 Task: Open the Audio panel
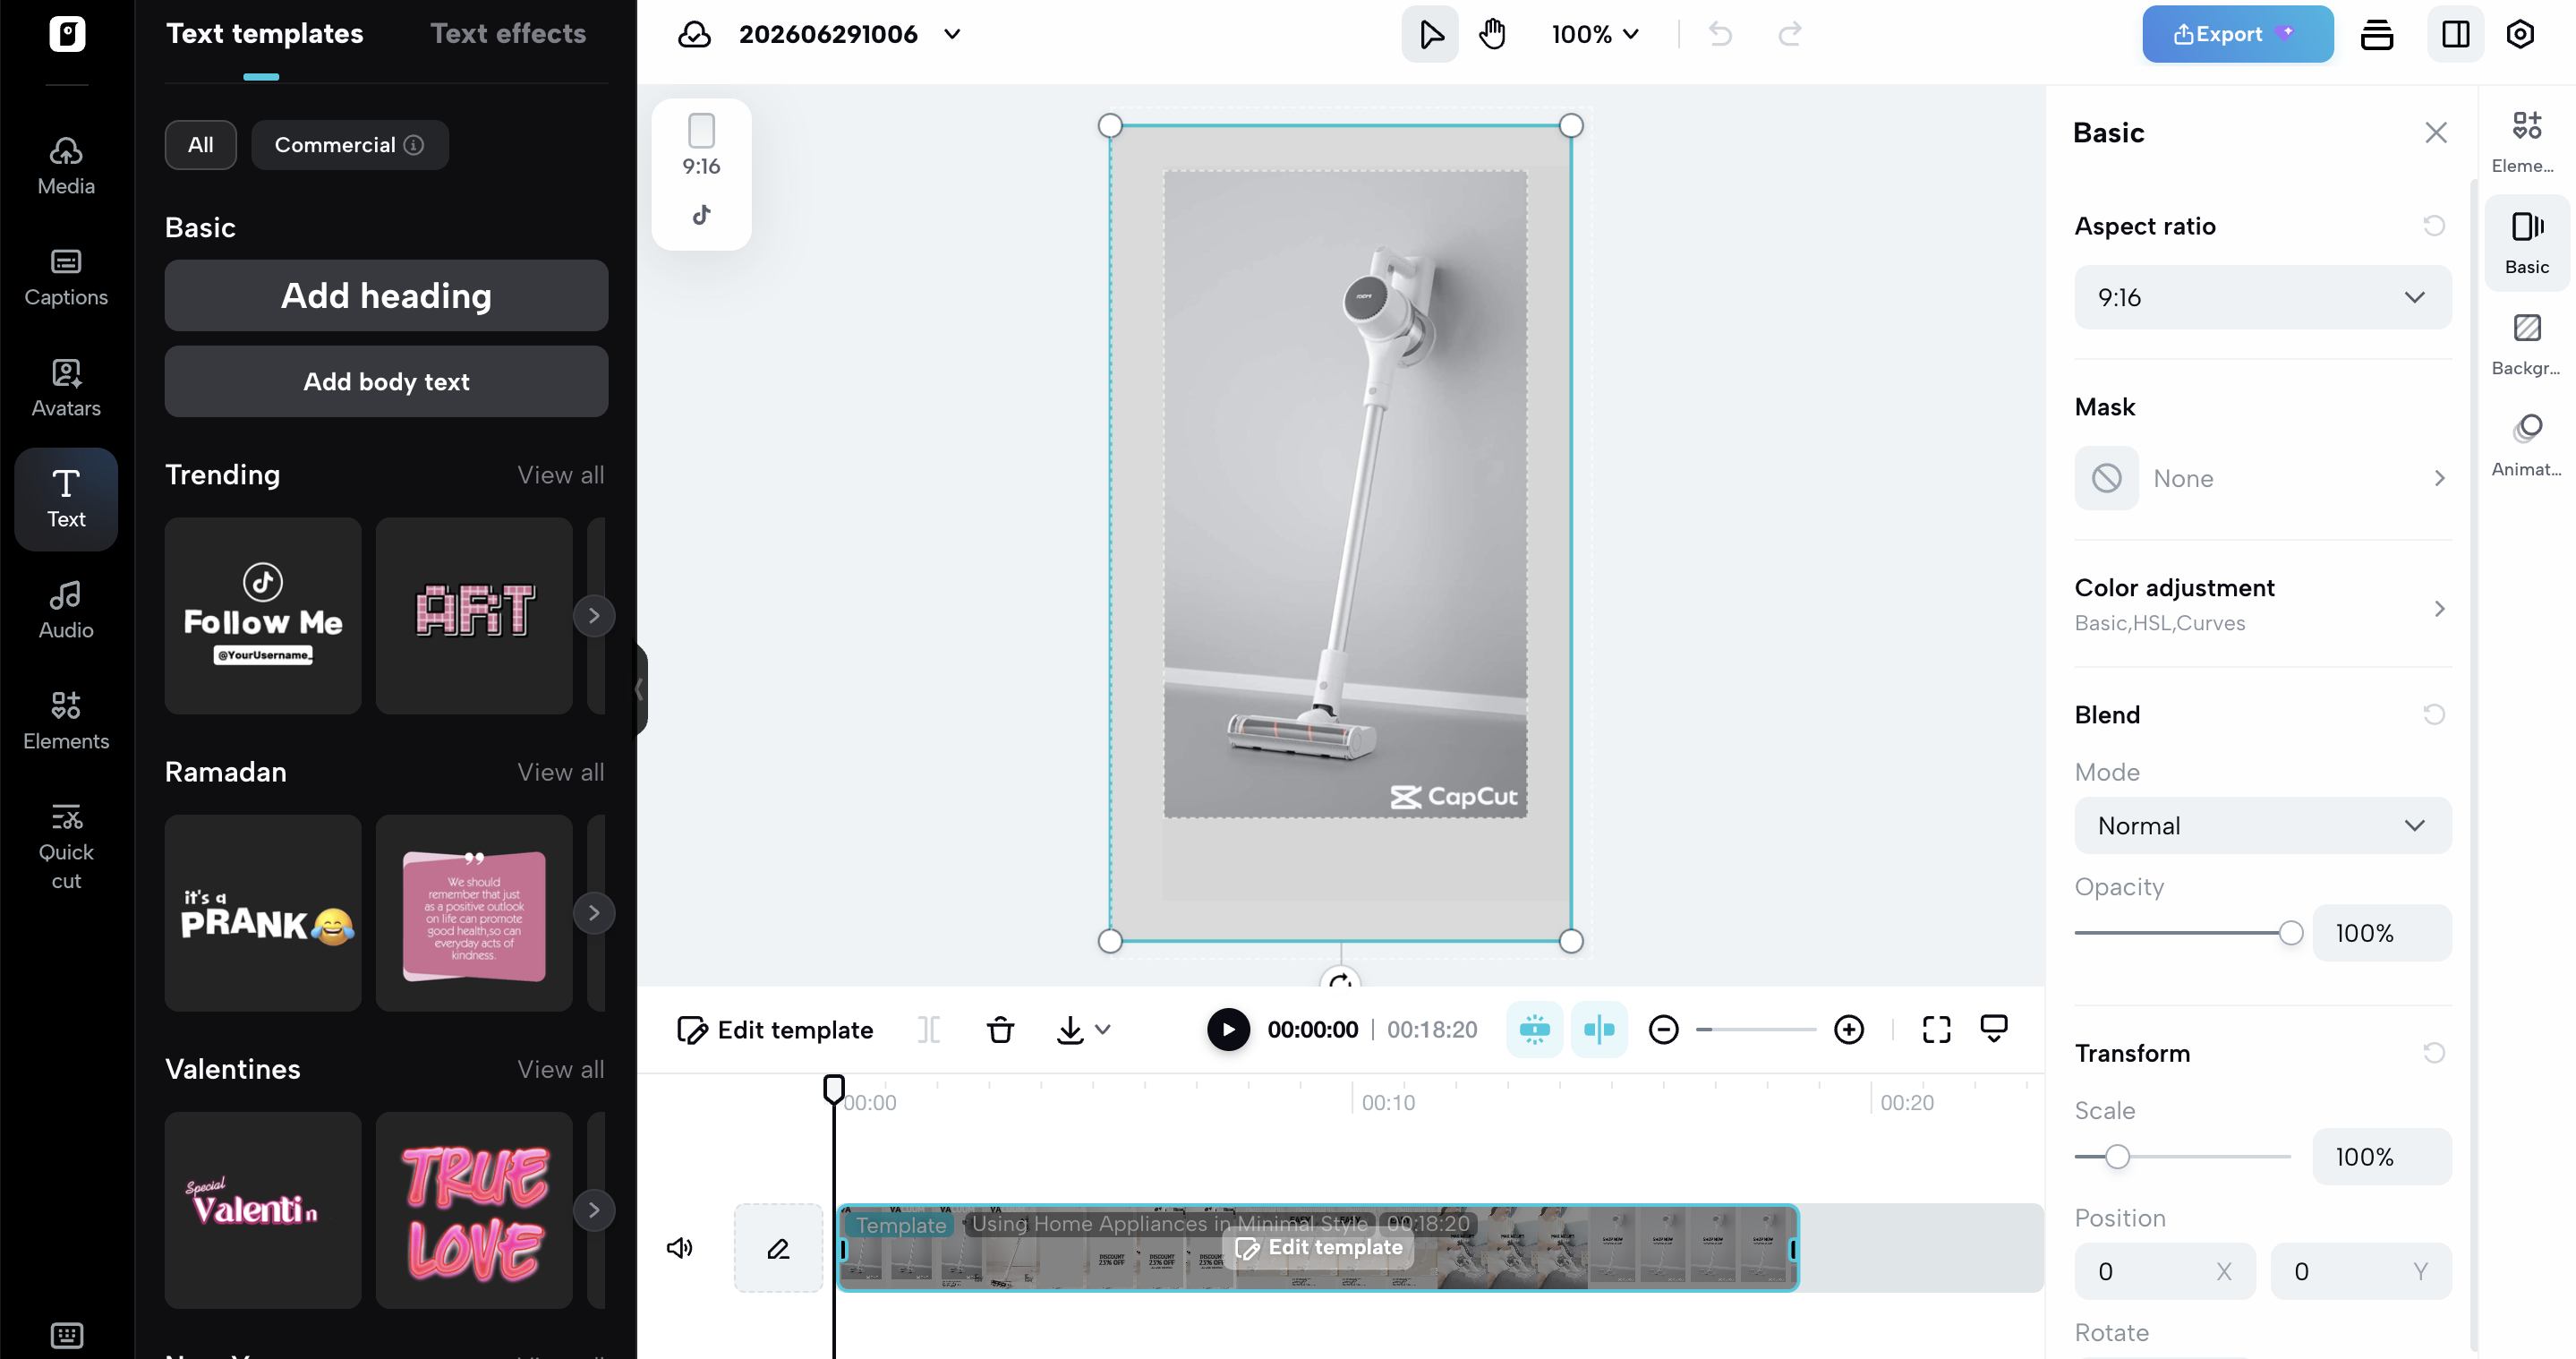66,610
